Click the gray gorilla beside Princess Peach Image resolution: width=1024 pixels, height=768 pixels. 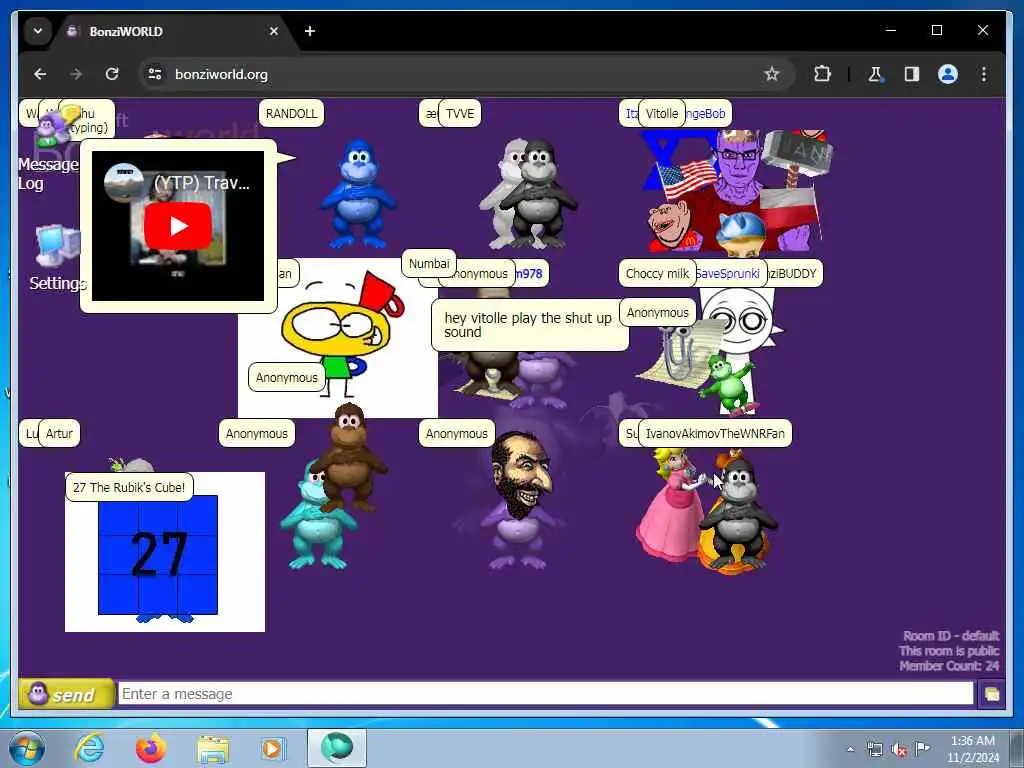pos(738,513)
